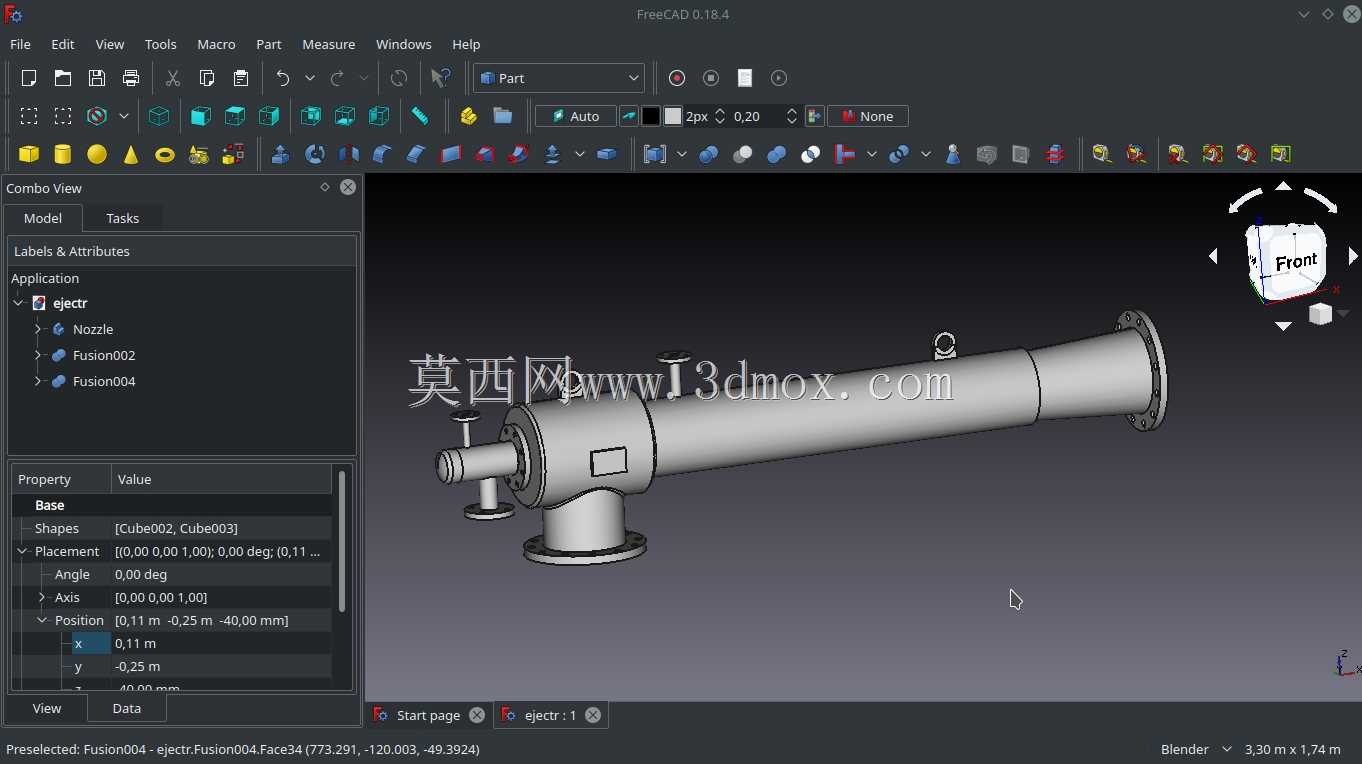
Task: Open the Join objects dropdown arrow
Action: point(872,154)
